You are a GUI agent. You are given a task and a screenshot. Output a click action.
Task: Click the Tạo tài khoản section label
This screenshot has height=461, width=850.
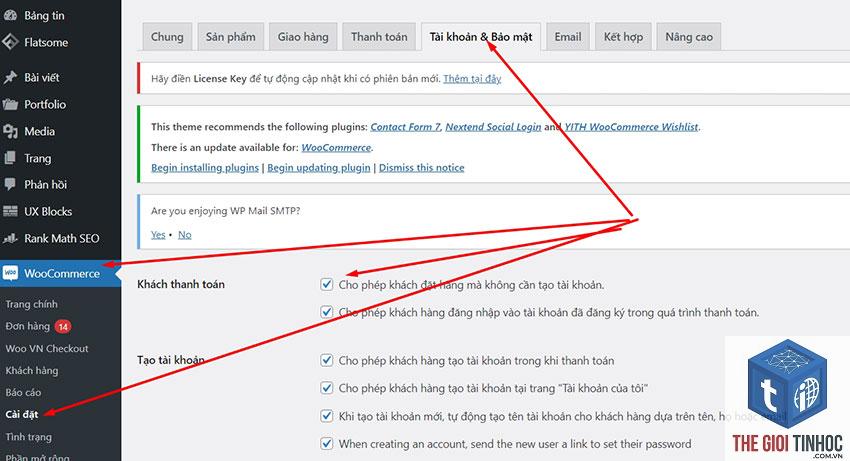(x=171, y=360)
